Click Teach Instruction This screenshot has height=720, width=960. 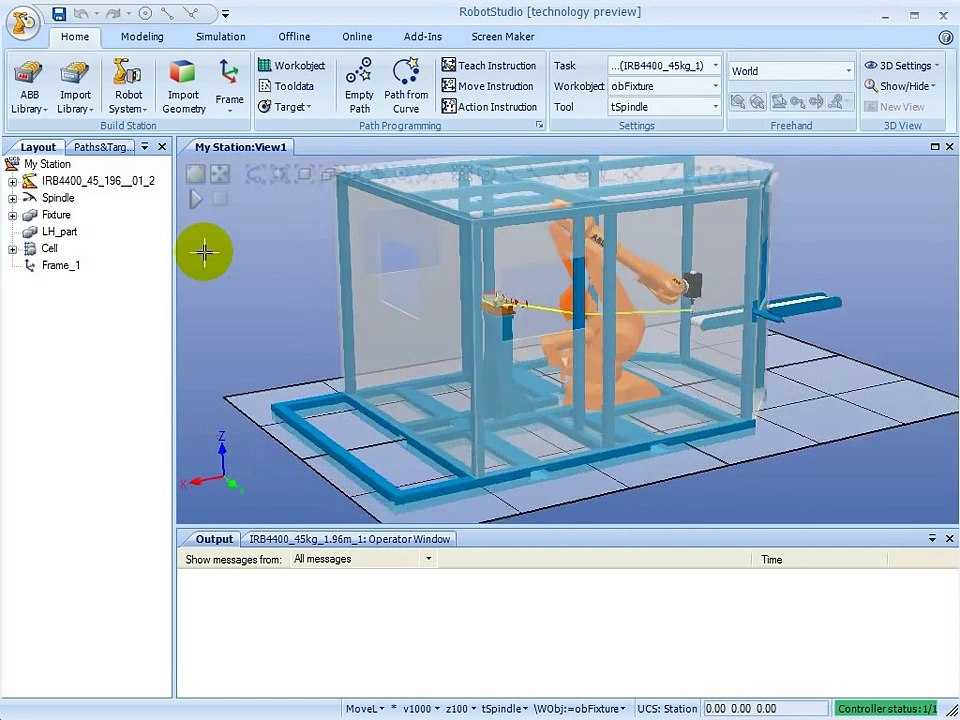[489, 65]
